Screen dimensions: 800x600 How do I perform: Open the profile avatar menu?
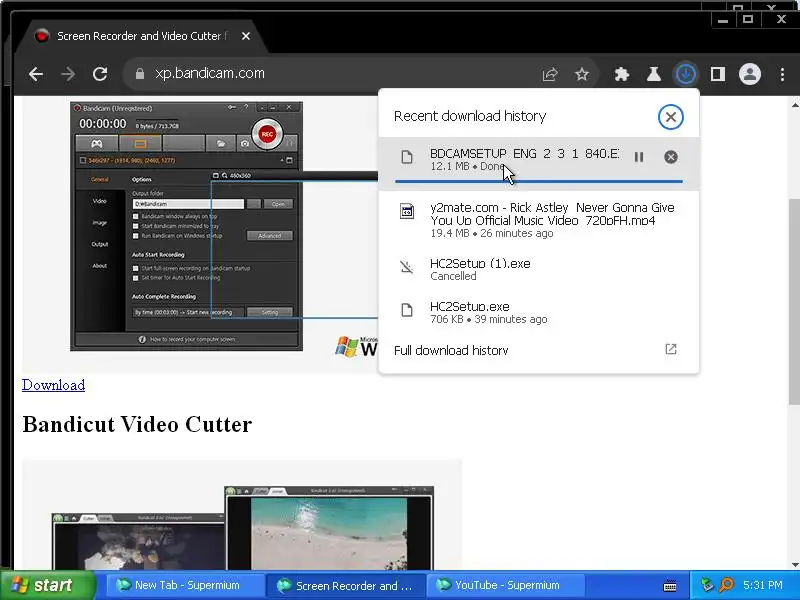point(750,74)
